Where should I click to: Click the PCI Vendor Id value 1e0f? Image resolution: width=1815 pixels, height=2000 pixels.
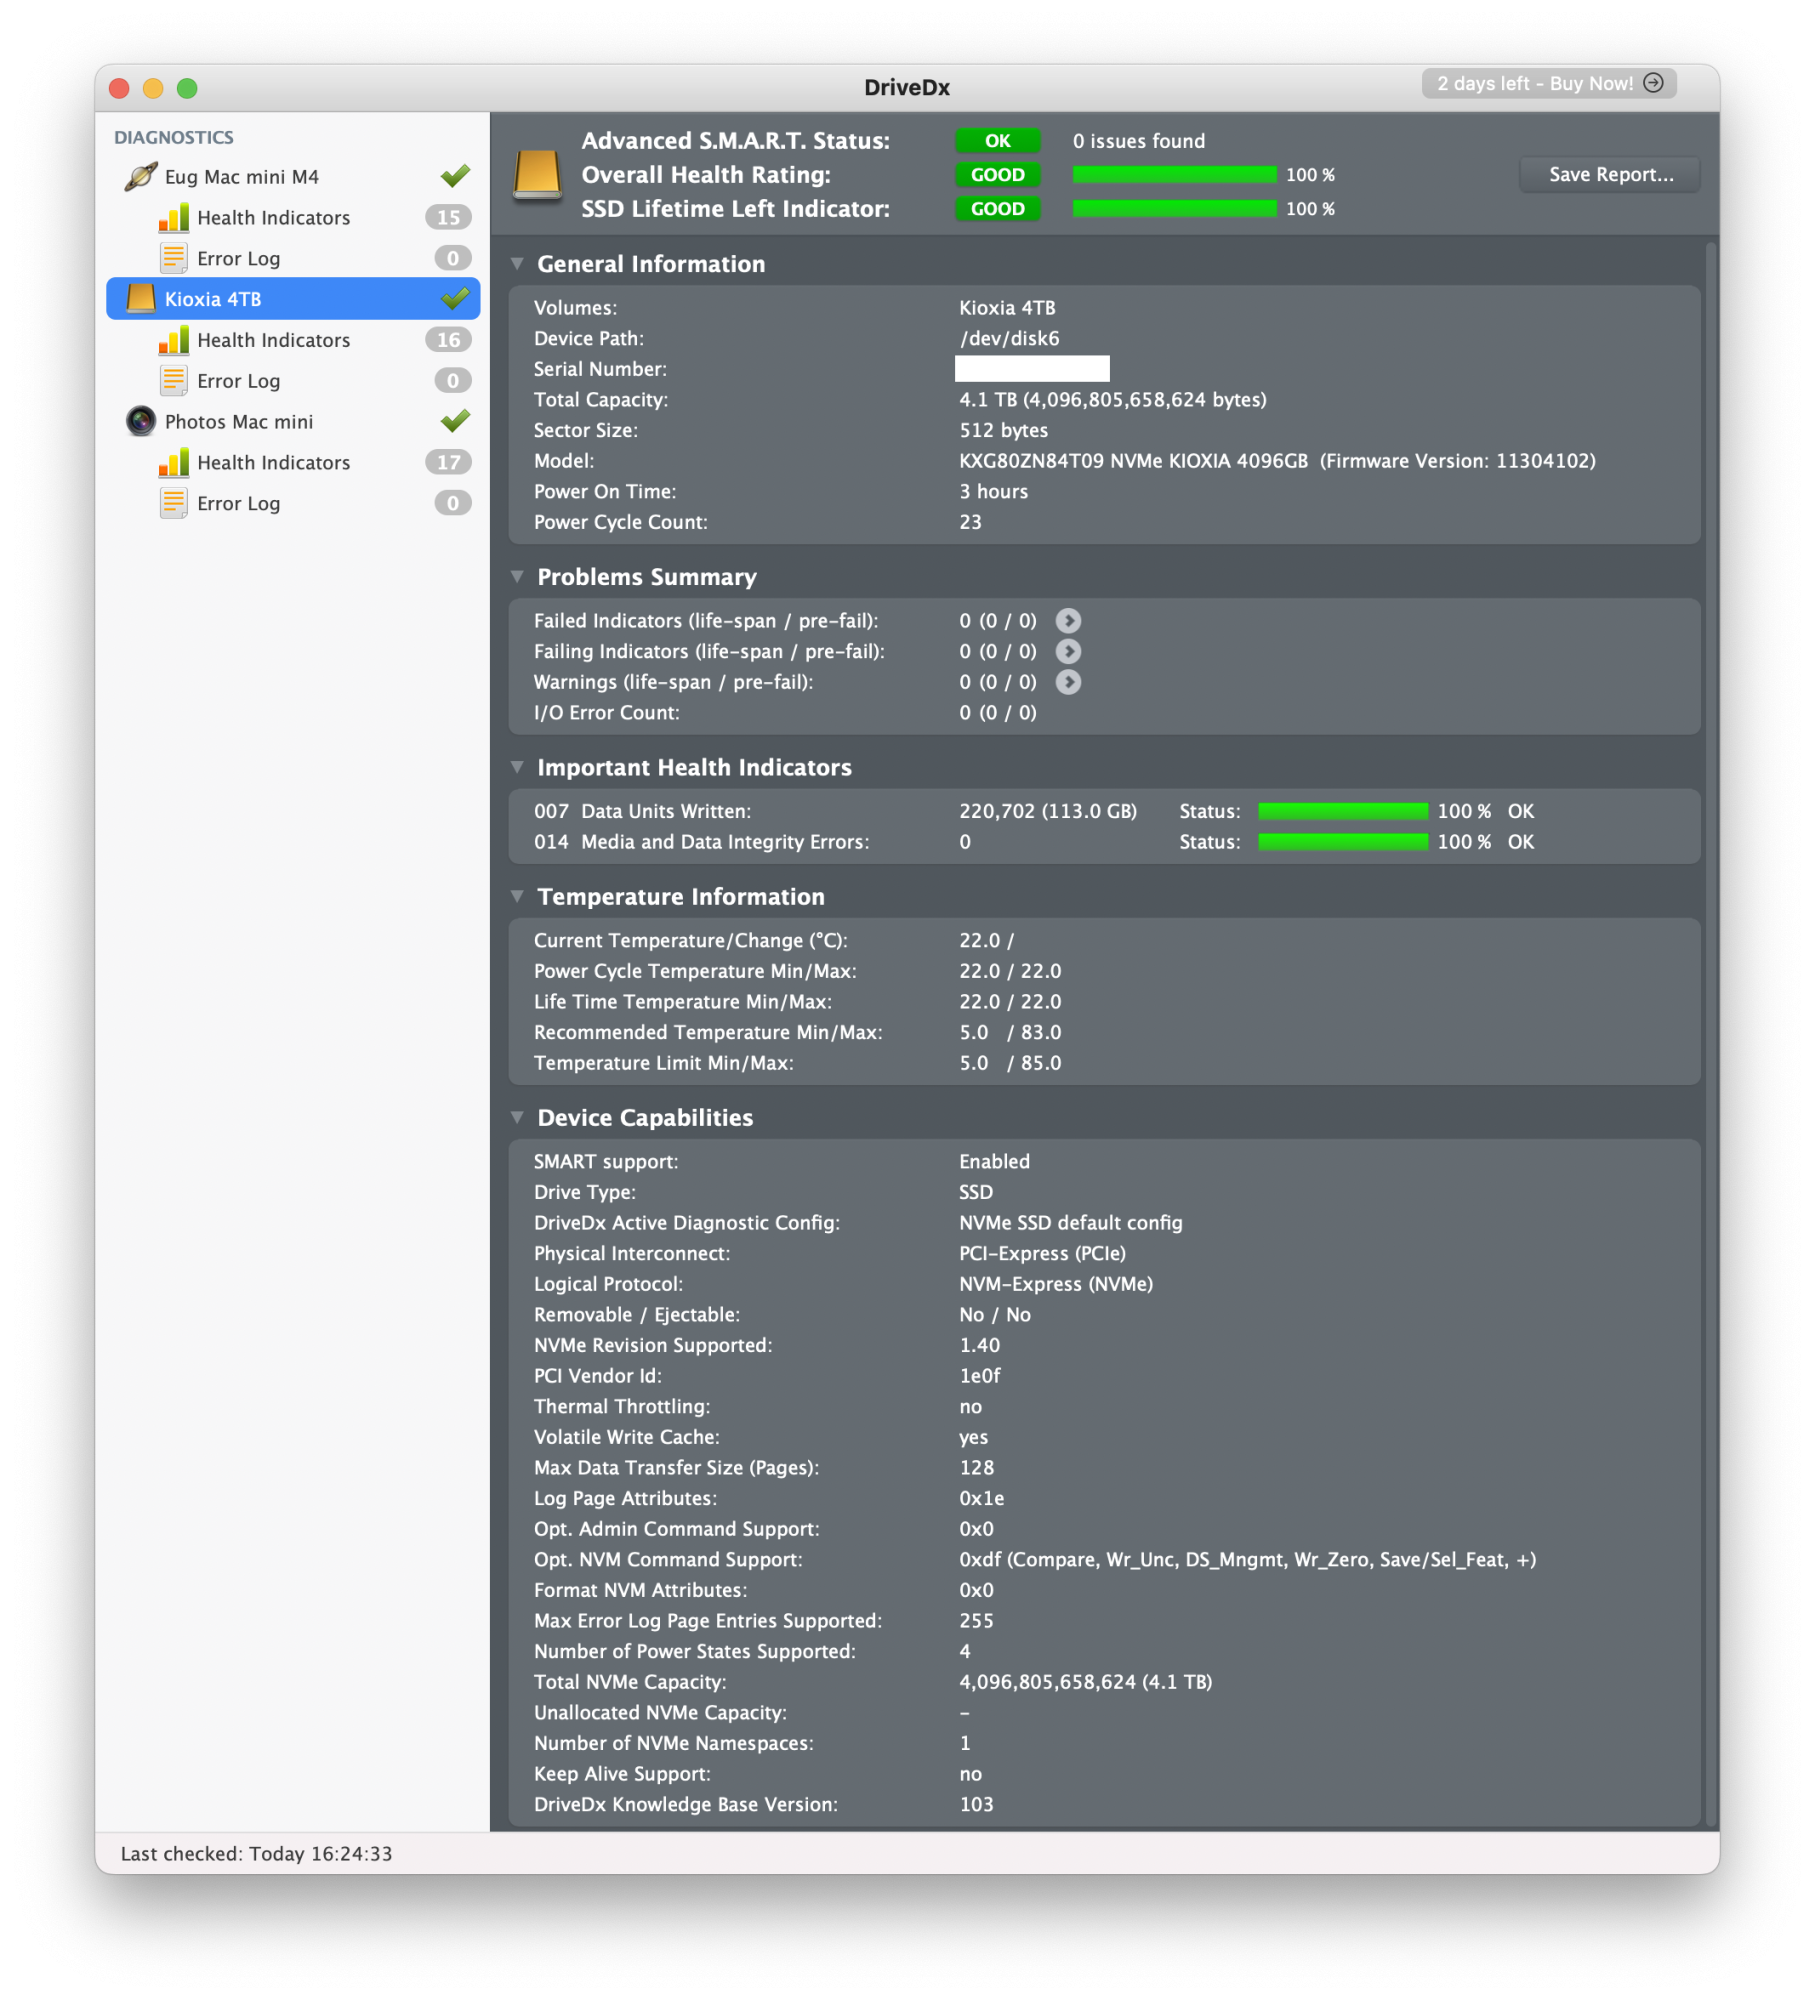click(x=979, y=1376)
